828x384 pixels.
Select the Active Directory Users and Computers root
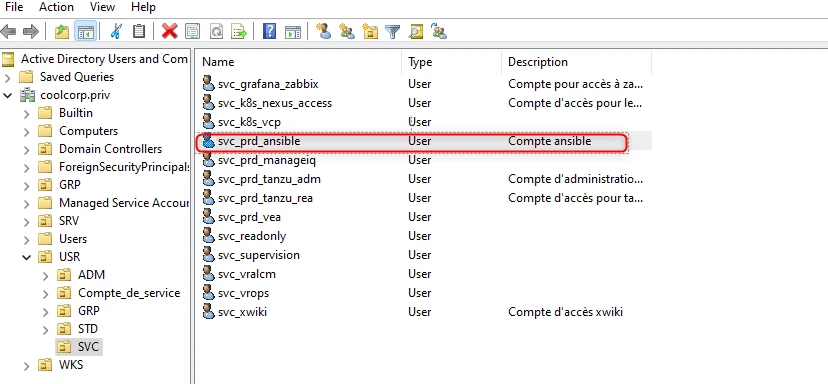pos(104,59)
